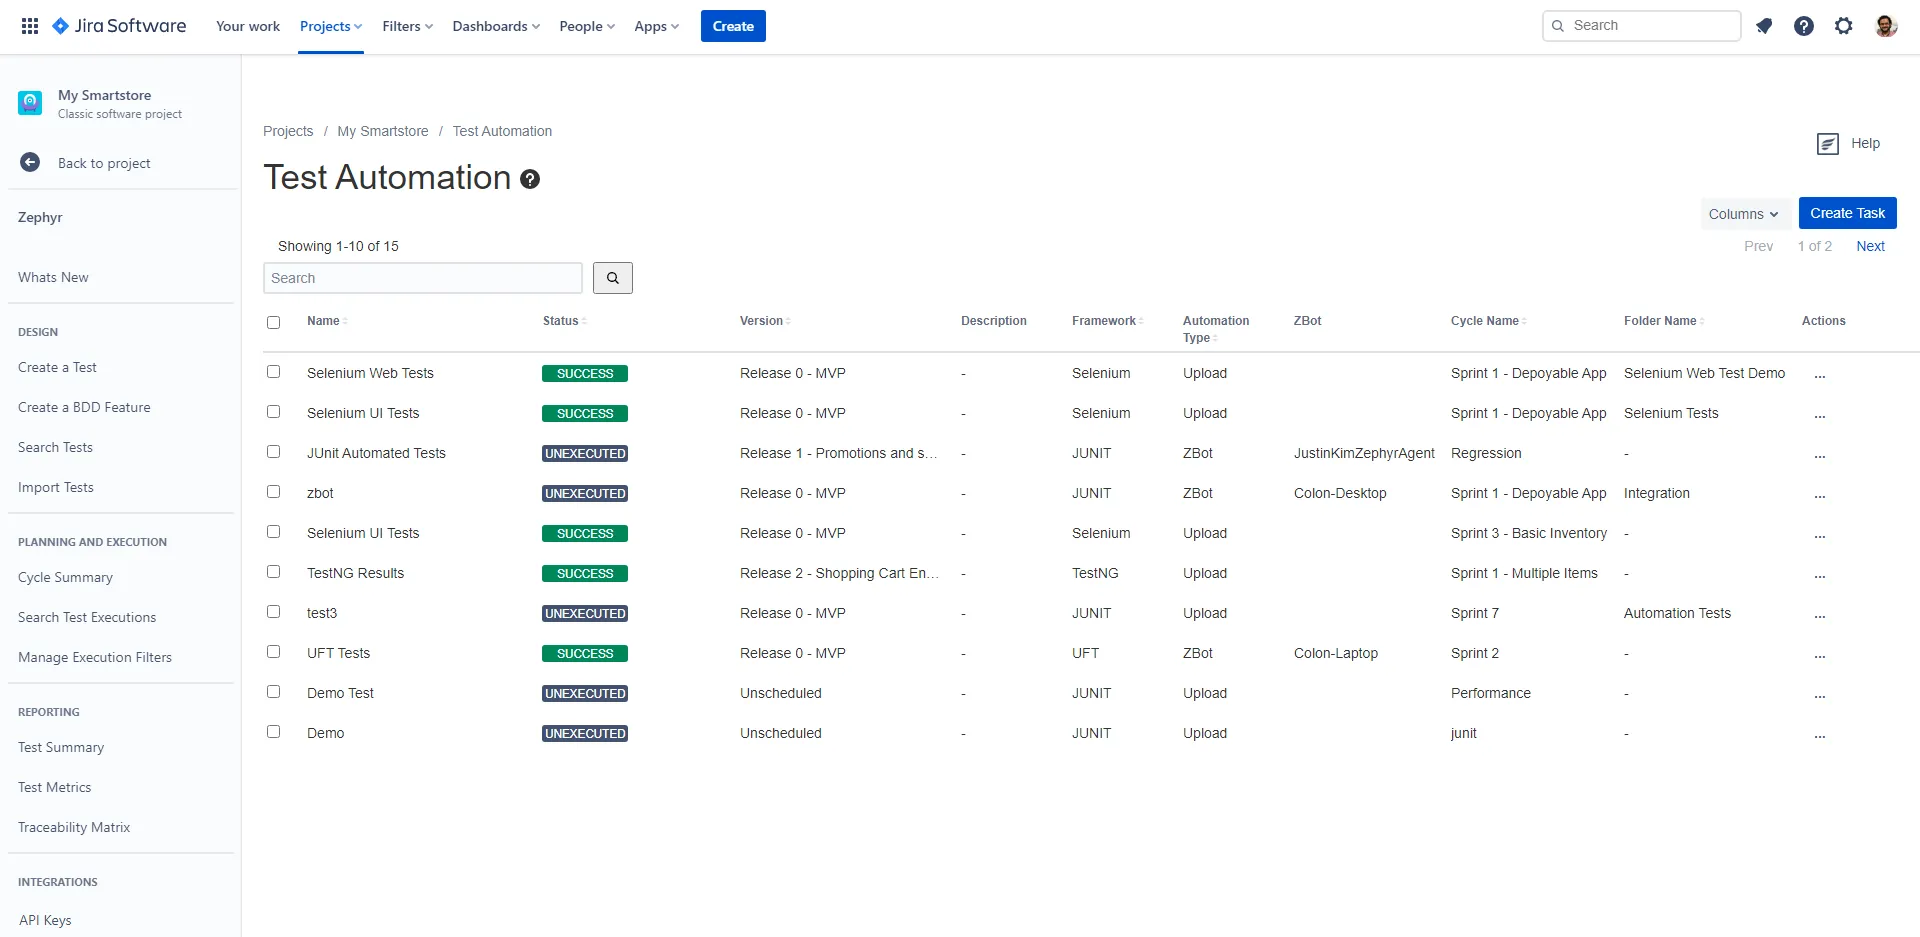
Task: Expand the Columns dropdown
Action: point(1743,214)
